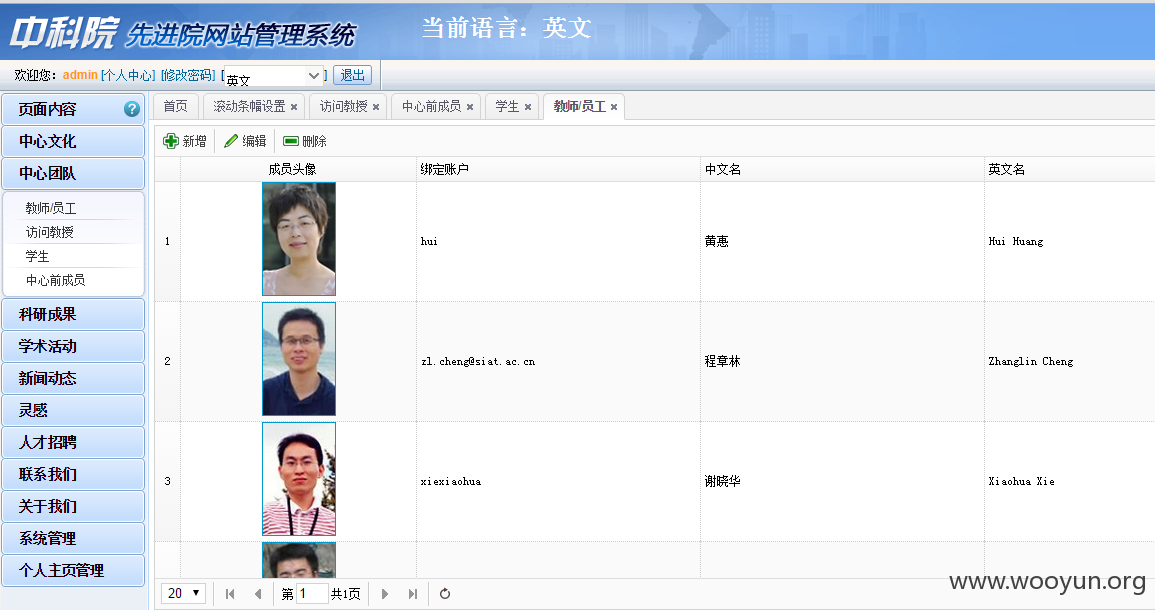Expand the 系统管理 sidebar section

[x=73, y=539]
